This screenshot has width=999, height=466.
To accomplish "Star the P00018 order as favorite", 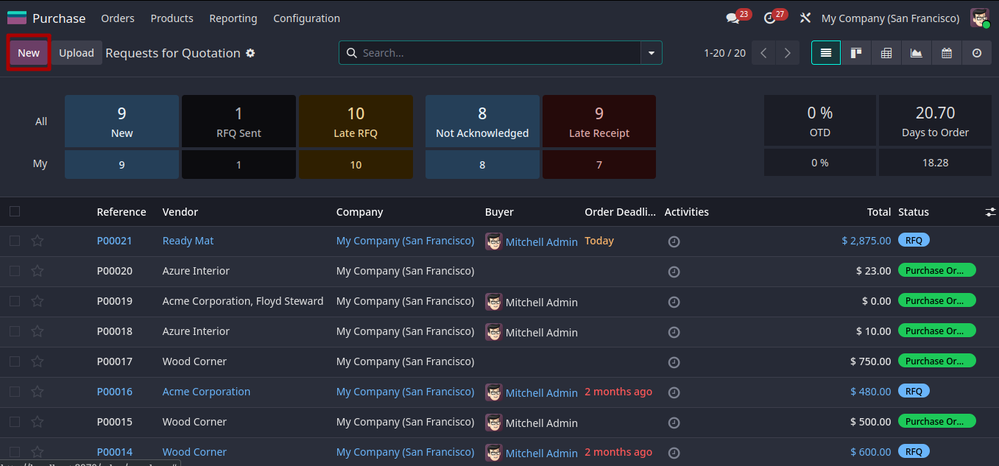I will [x=38, y=331].
